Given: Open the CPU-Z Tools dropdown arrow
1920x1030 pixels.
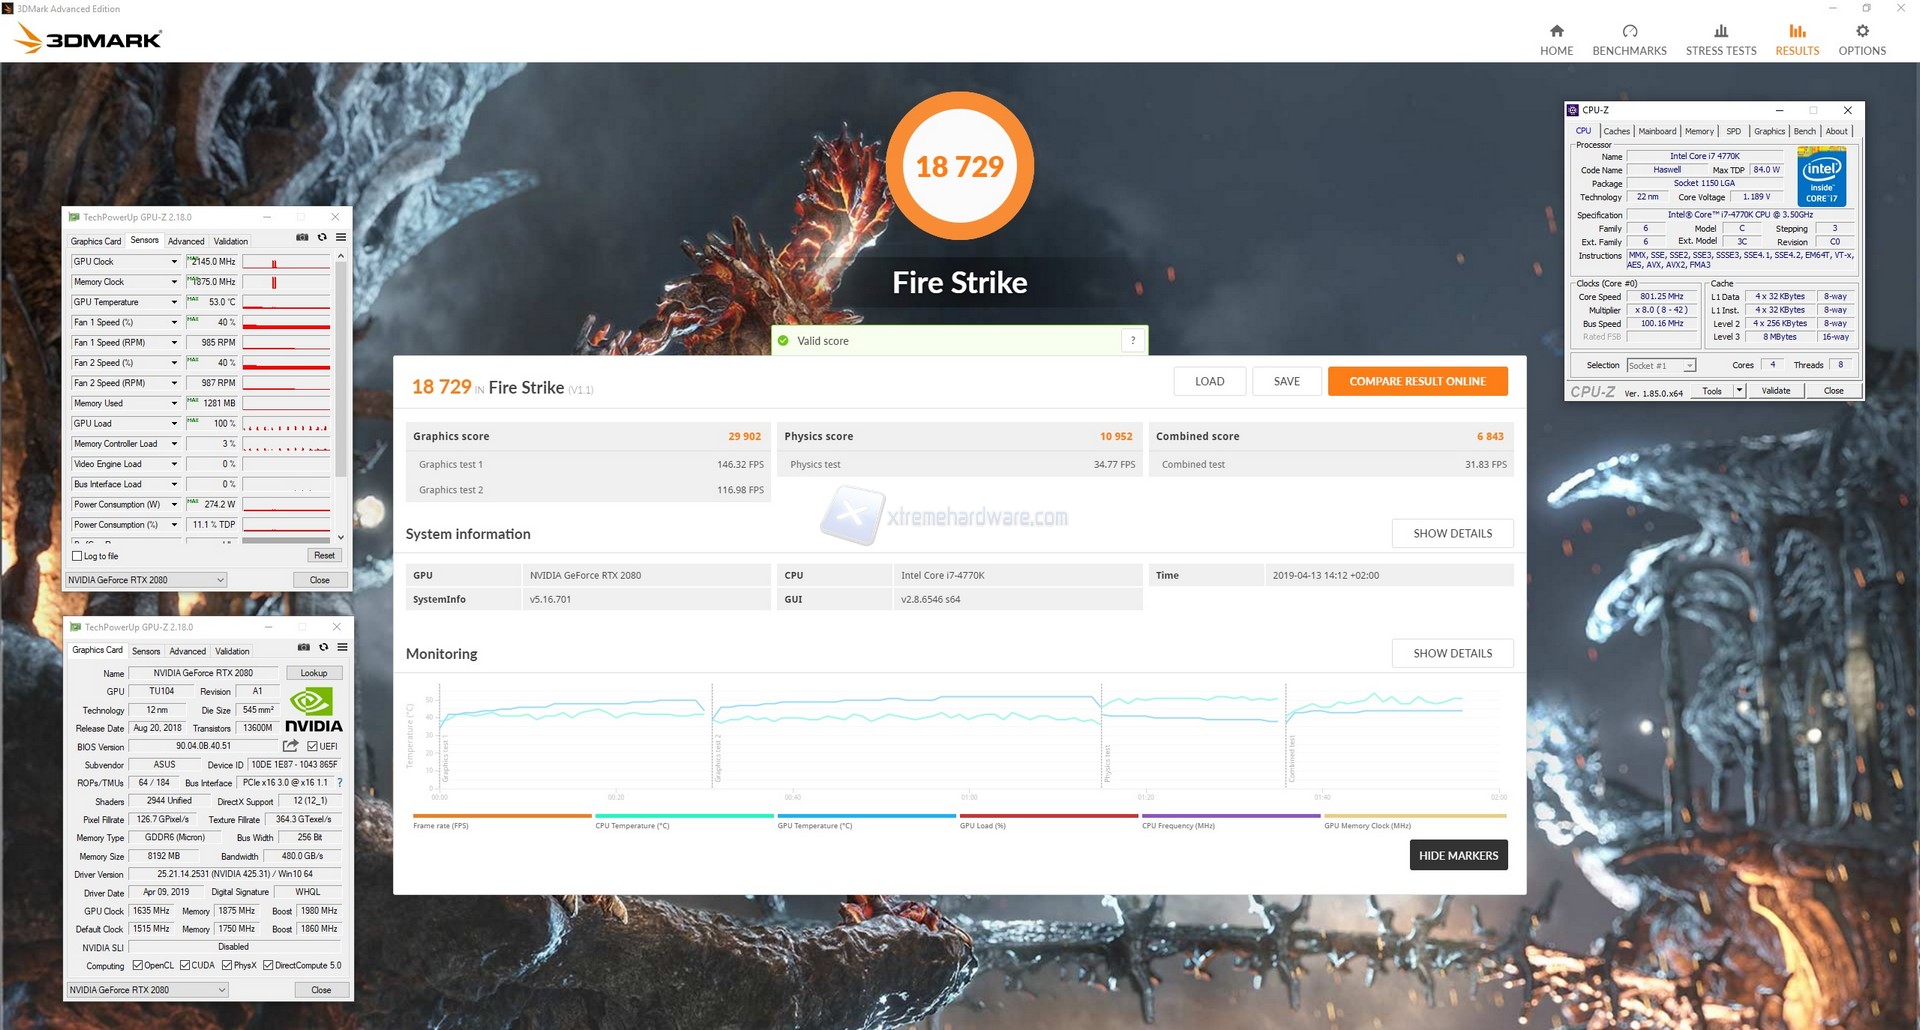Looking at the screenshot, I should click(1739, 391).
